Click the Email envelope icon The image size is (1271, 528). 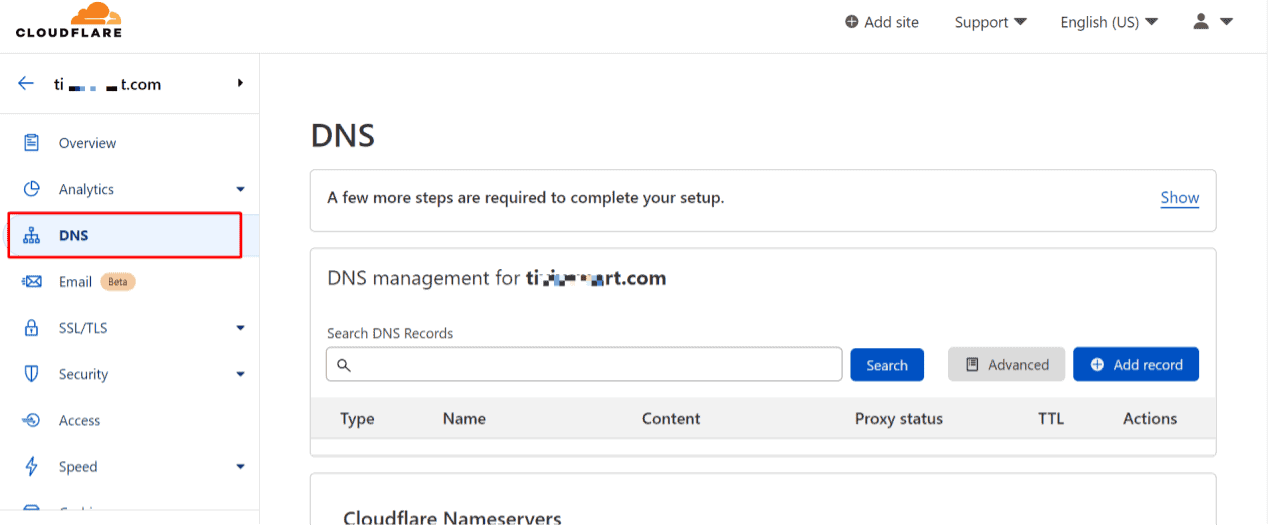32,282
